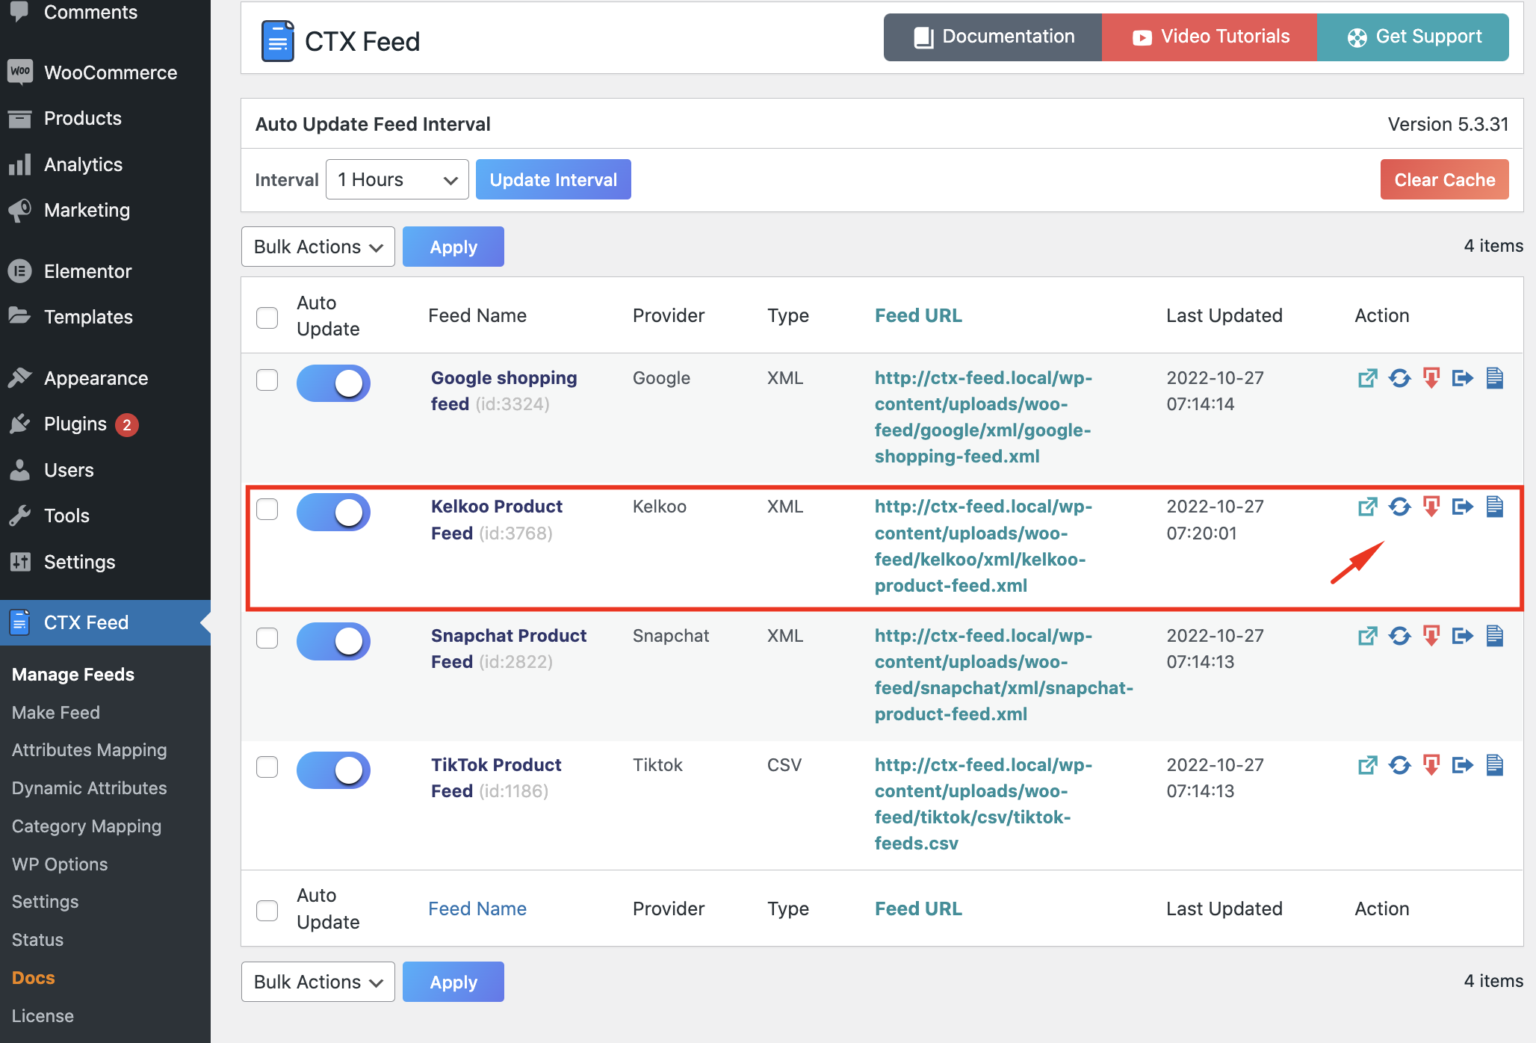Open the Google shopping feed external view icon

click(x=1367, y=378)
